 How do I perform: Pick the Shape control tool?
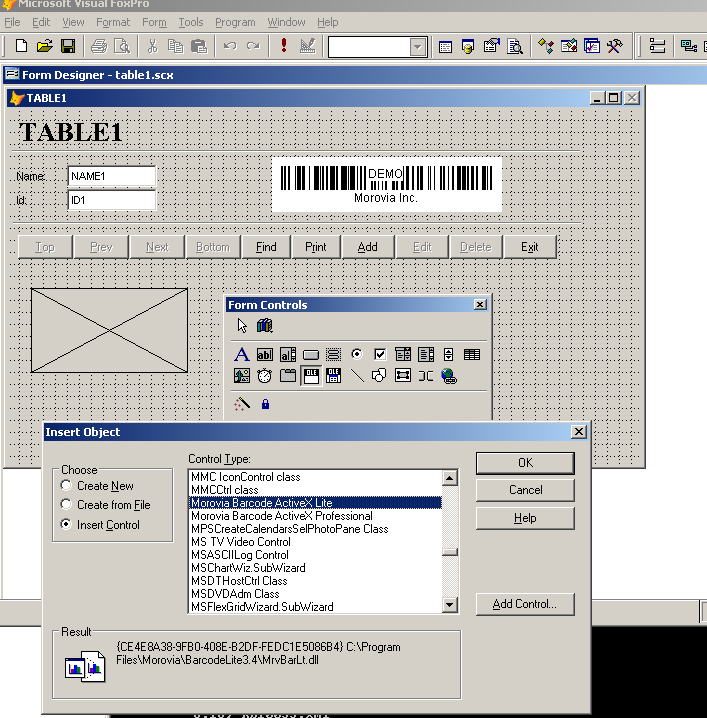pyautogui.click(x=379, y=376)
